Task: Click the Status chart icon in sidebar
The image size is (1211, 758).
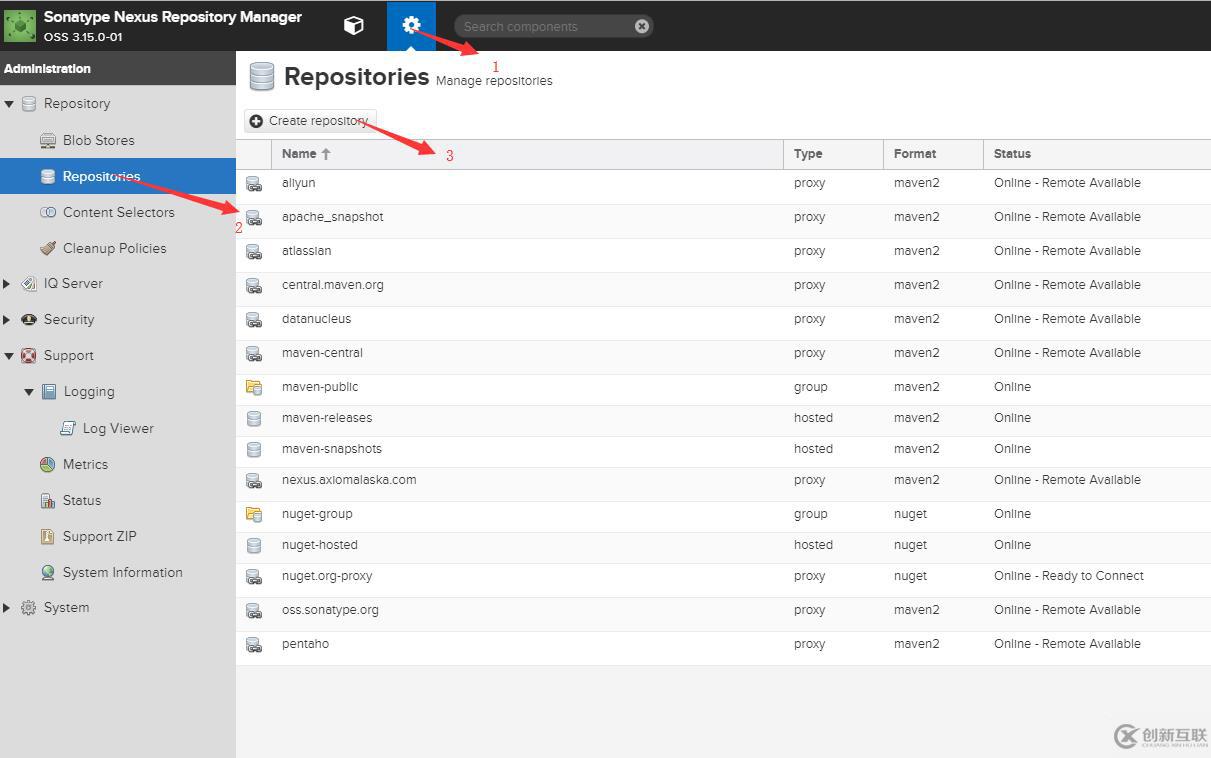Action: (x=47, y=500)
